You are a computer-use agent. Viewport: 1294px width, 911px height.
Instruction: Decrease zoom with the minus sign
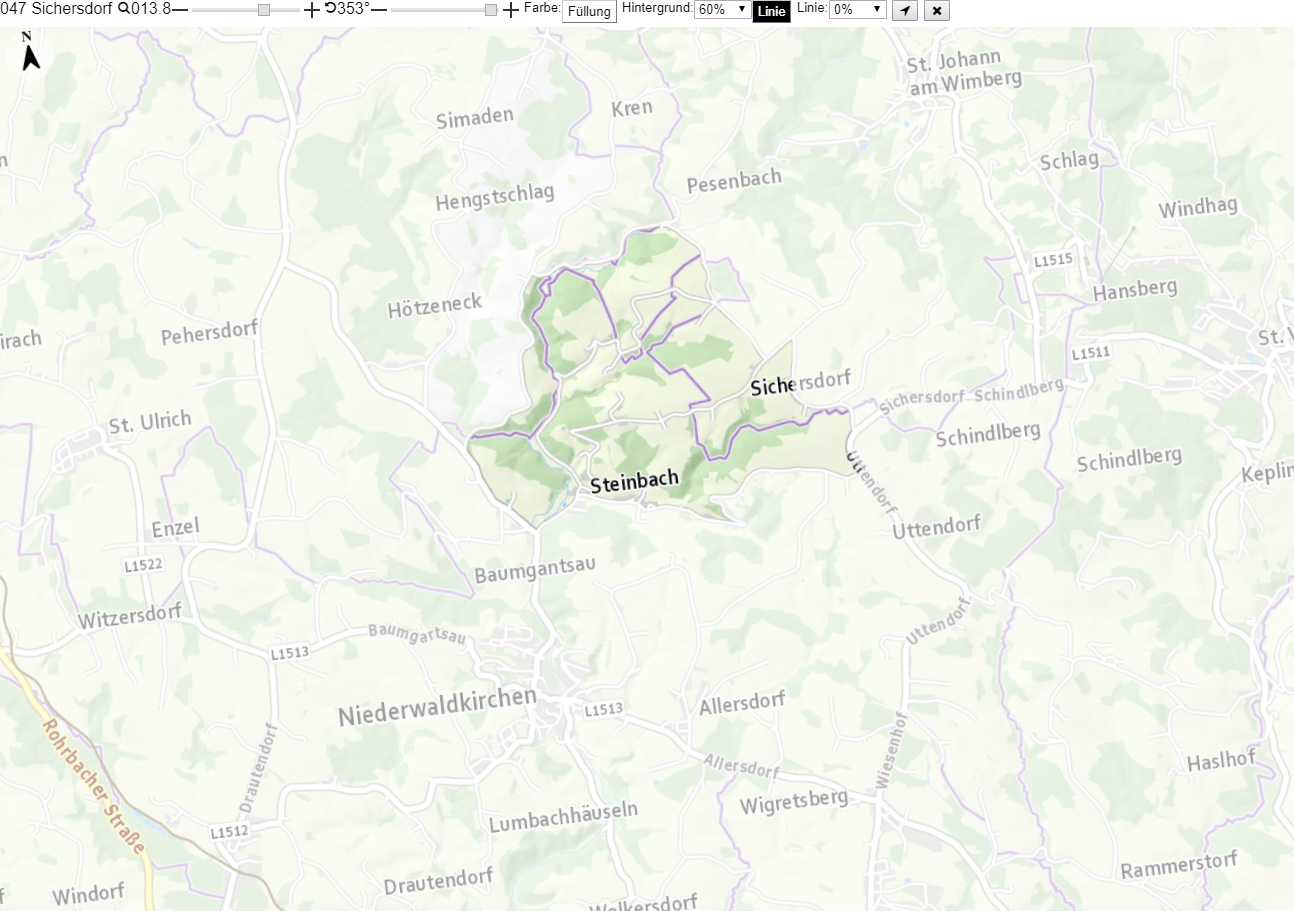(180, 10)
